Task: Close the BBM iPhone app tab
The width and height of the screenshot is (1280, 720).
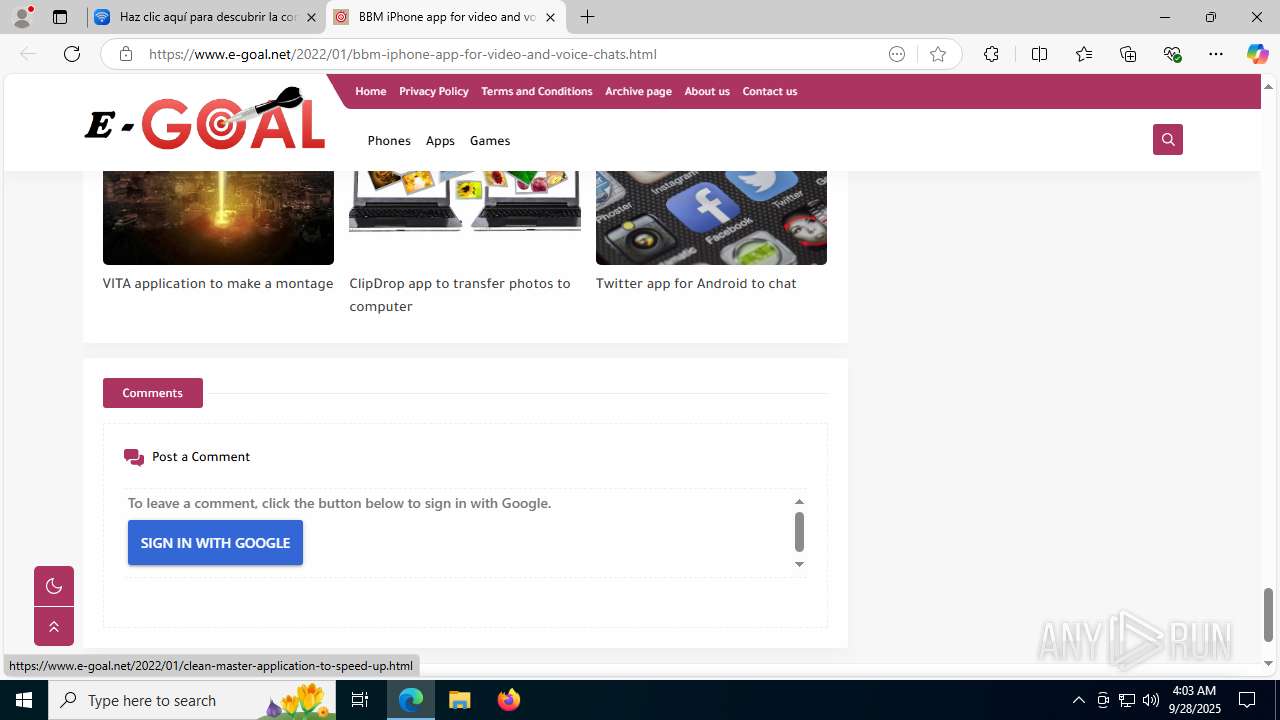Action: (x=550, y=17)
